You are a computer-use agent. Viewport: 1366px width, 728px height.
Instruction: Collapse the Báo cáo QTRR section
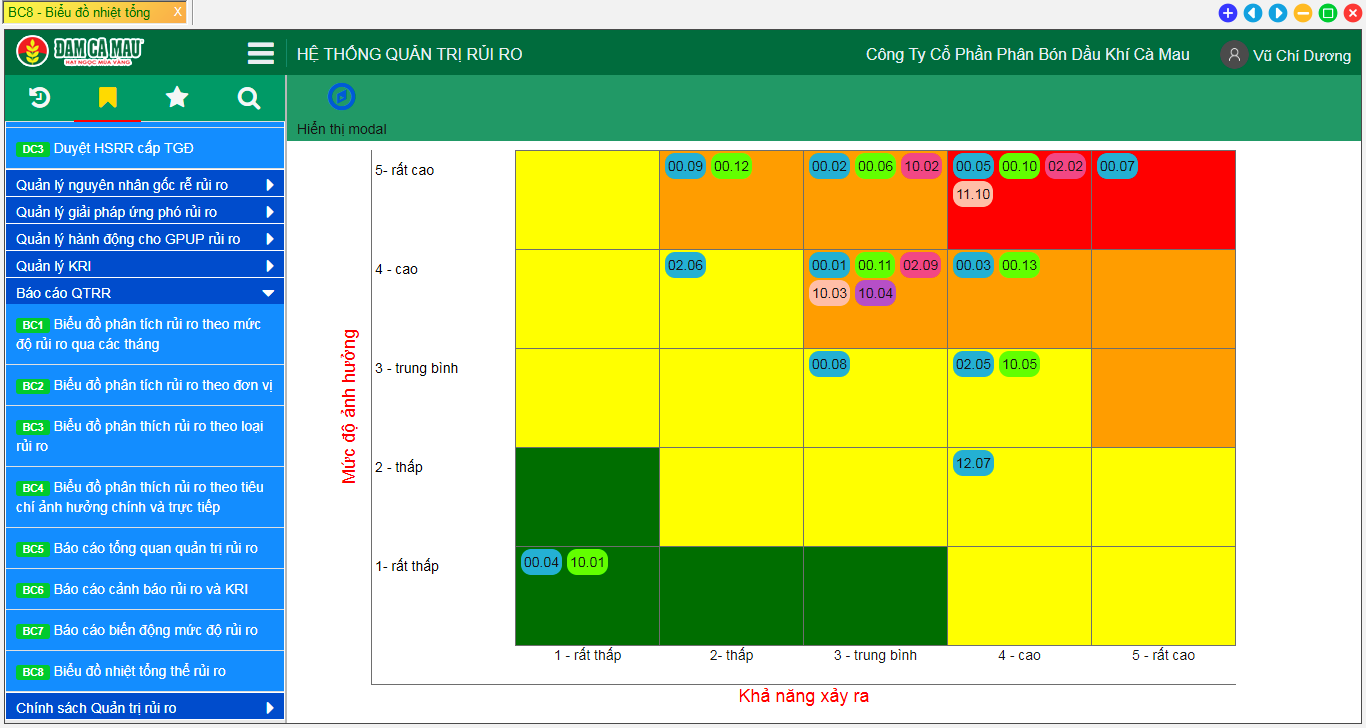coord(145,293)
